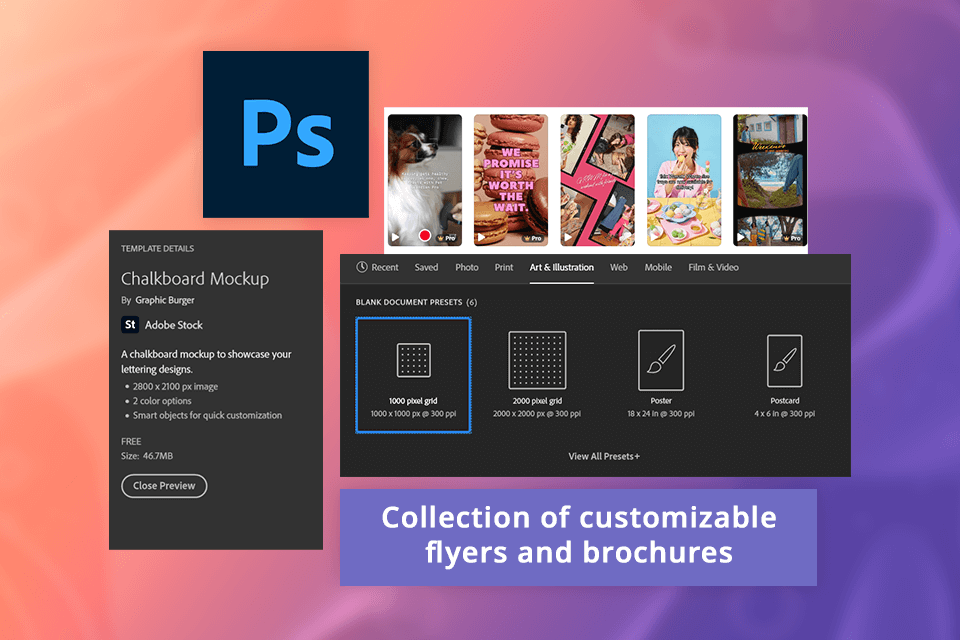Click the Adobe Stock label
This screenshot has height=640, width=960.
[173, 325]
